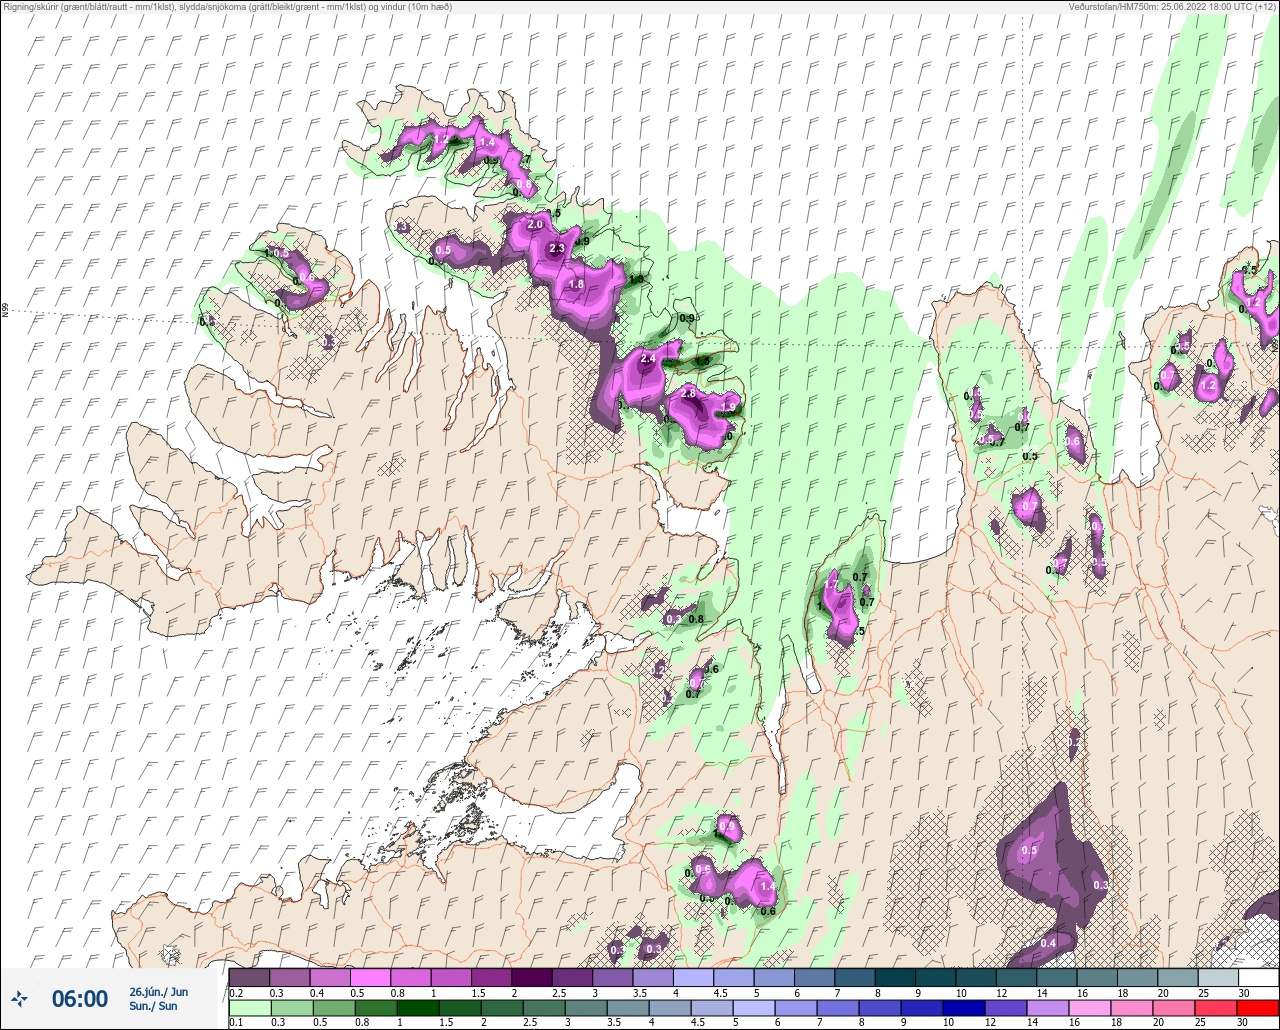1280x1030 pixels.
Task: Click the '1.8' precipitation value on the map
Action: coord(576,284)
